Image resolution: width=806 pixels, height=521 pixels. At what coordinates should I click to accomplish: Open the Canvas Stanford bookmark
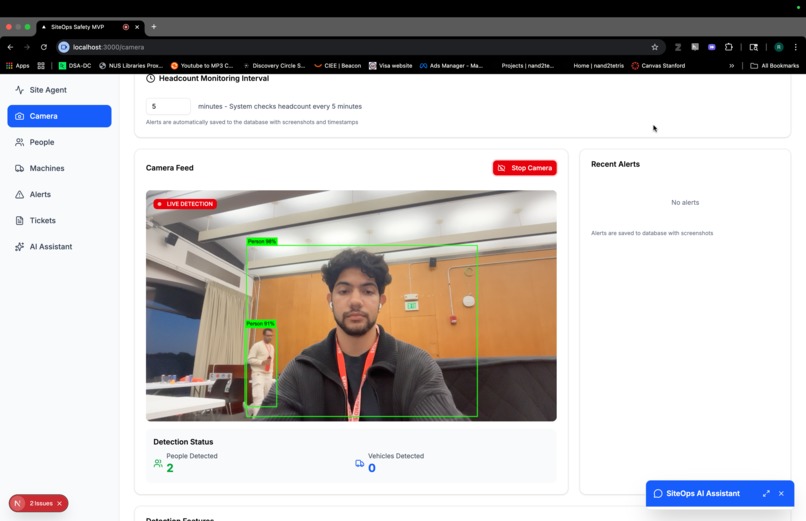point(658,66)
